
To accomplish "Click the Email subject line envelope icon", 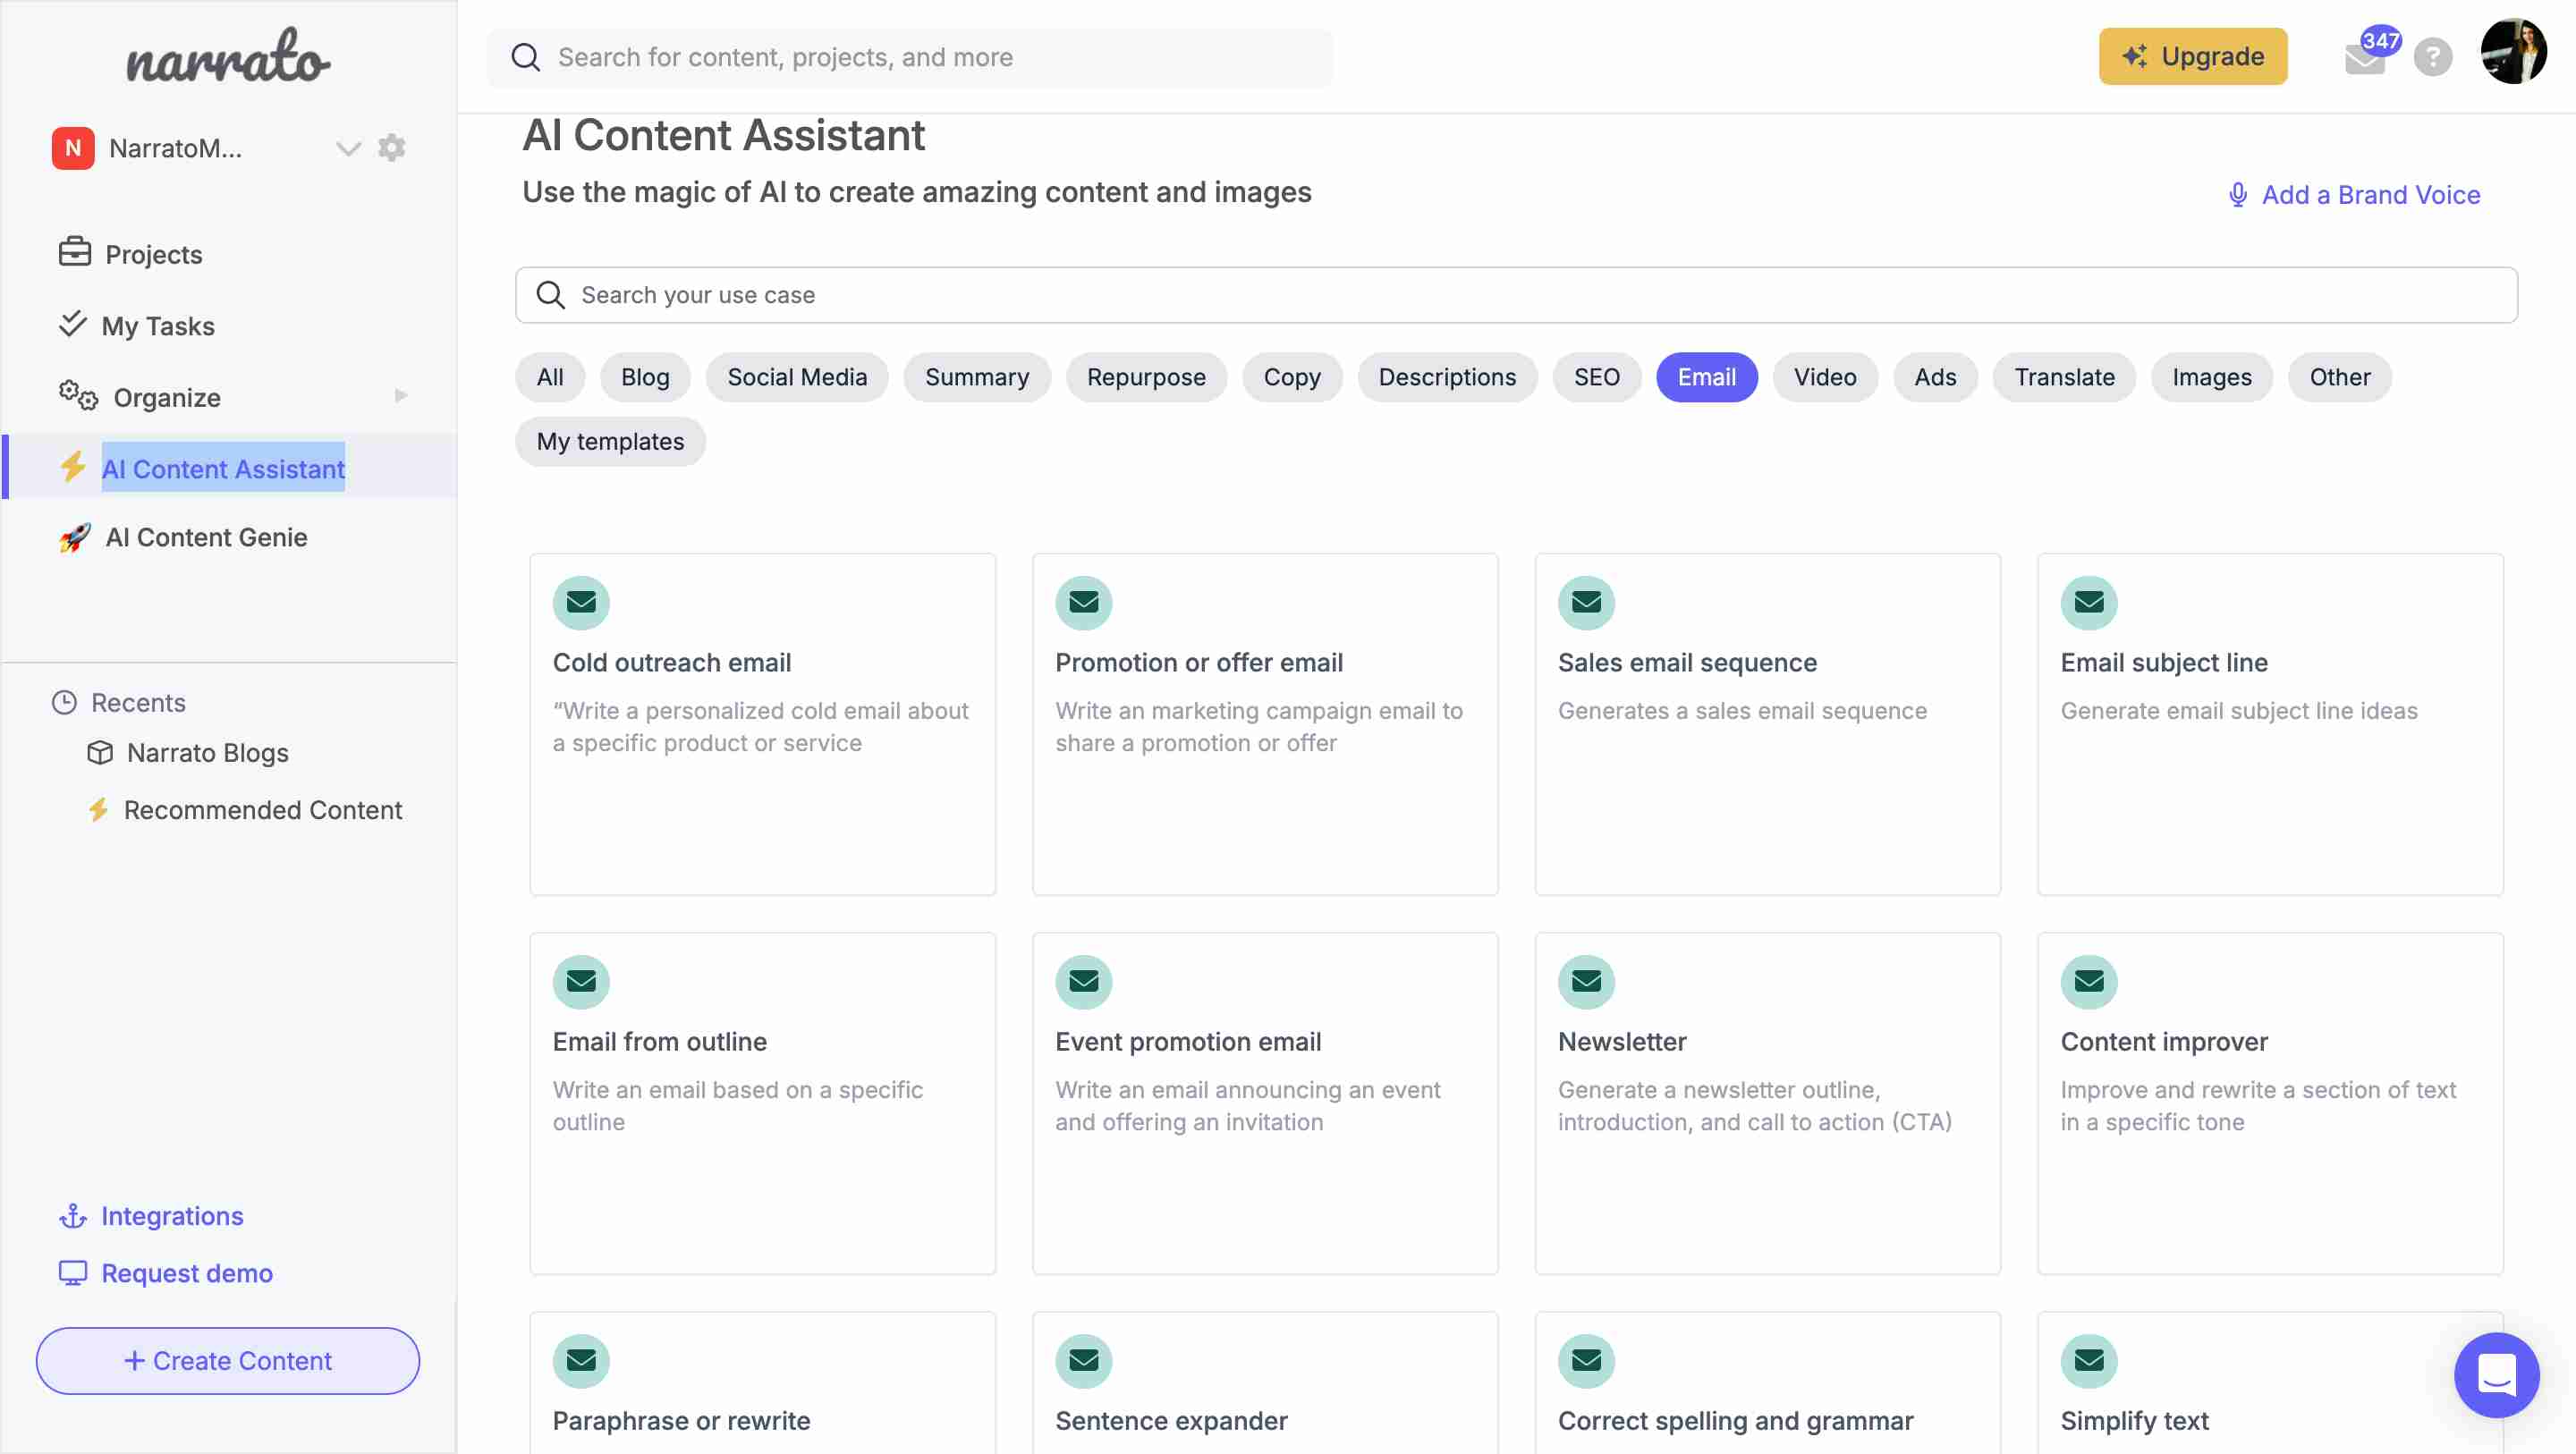I will (2089, 602).
